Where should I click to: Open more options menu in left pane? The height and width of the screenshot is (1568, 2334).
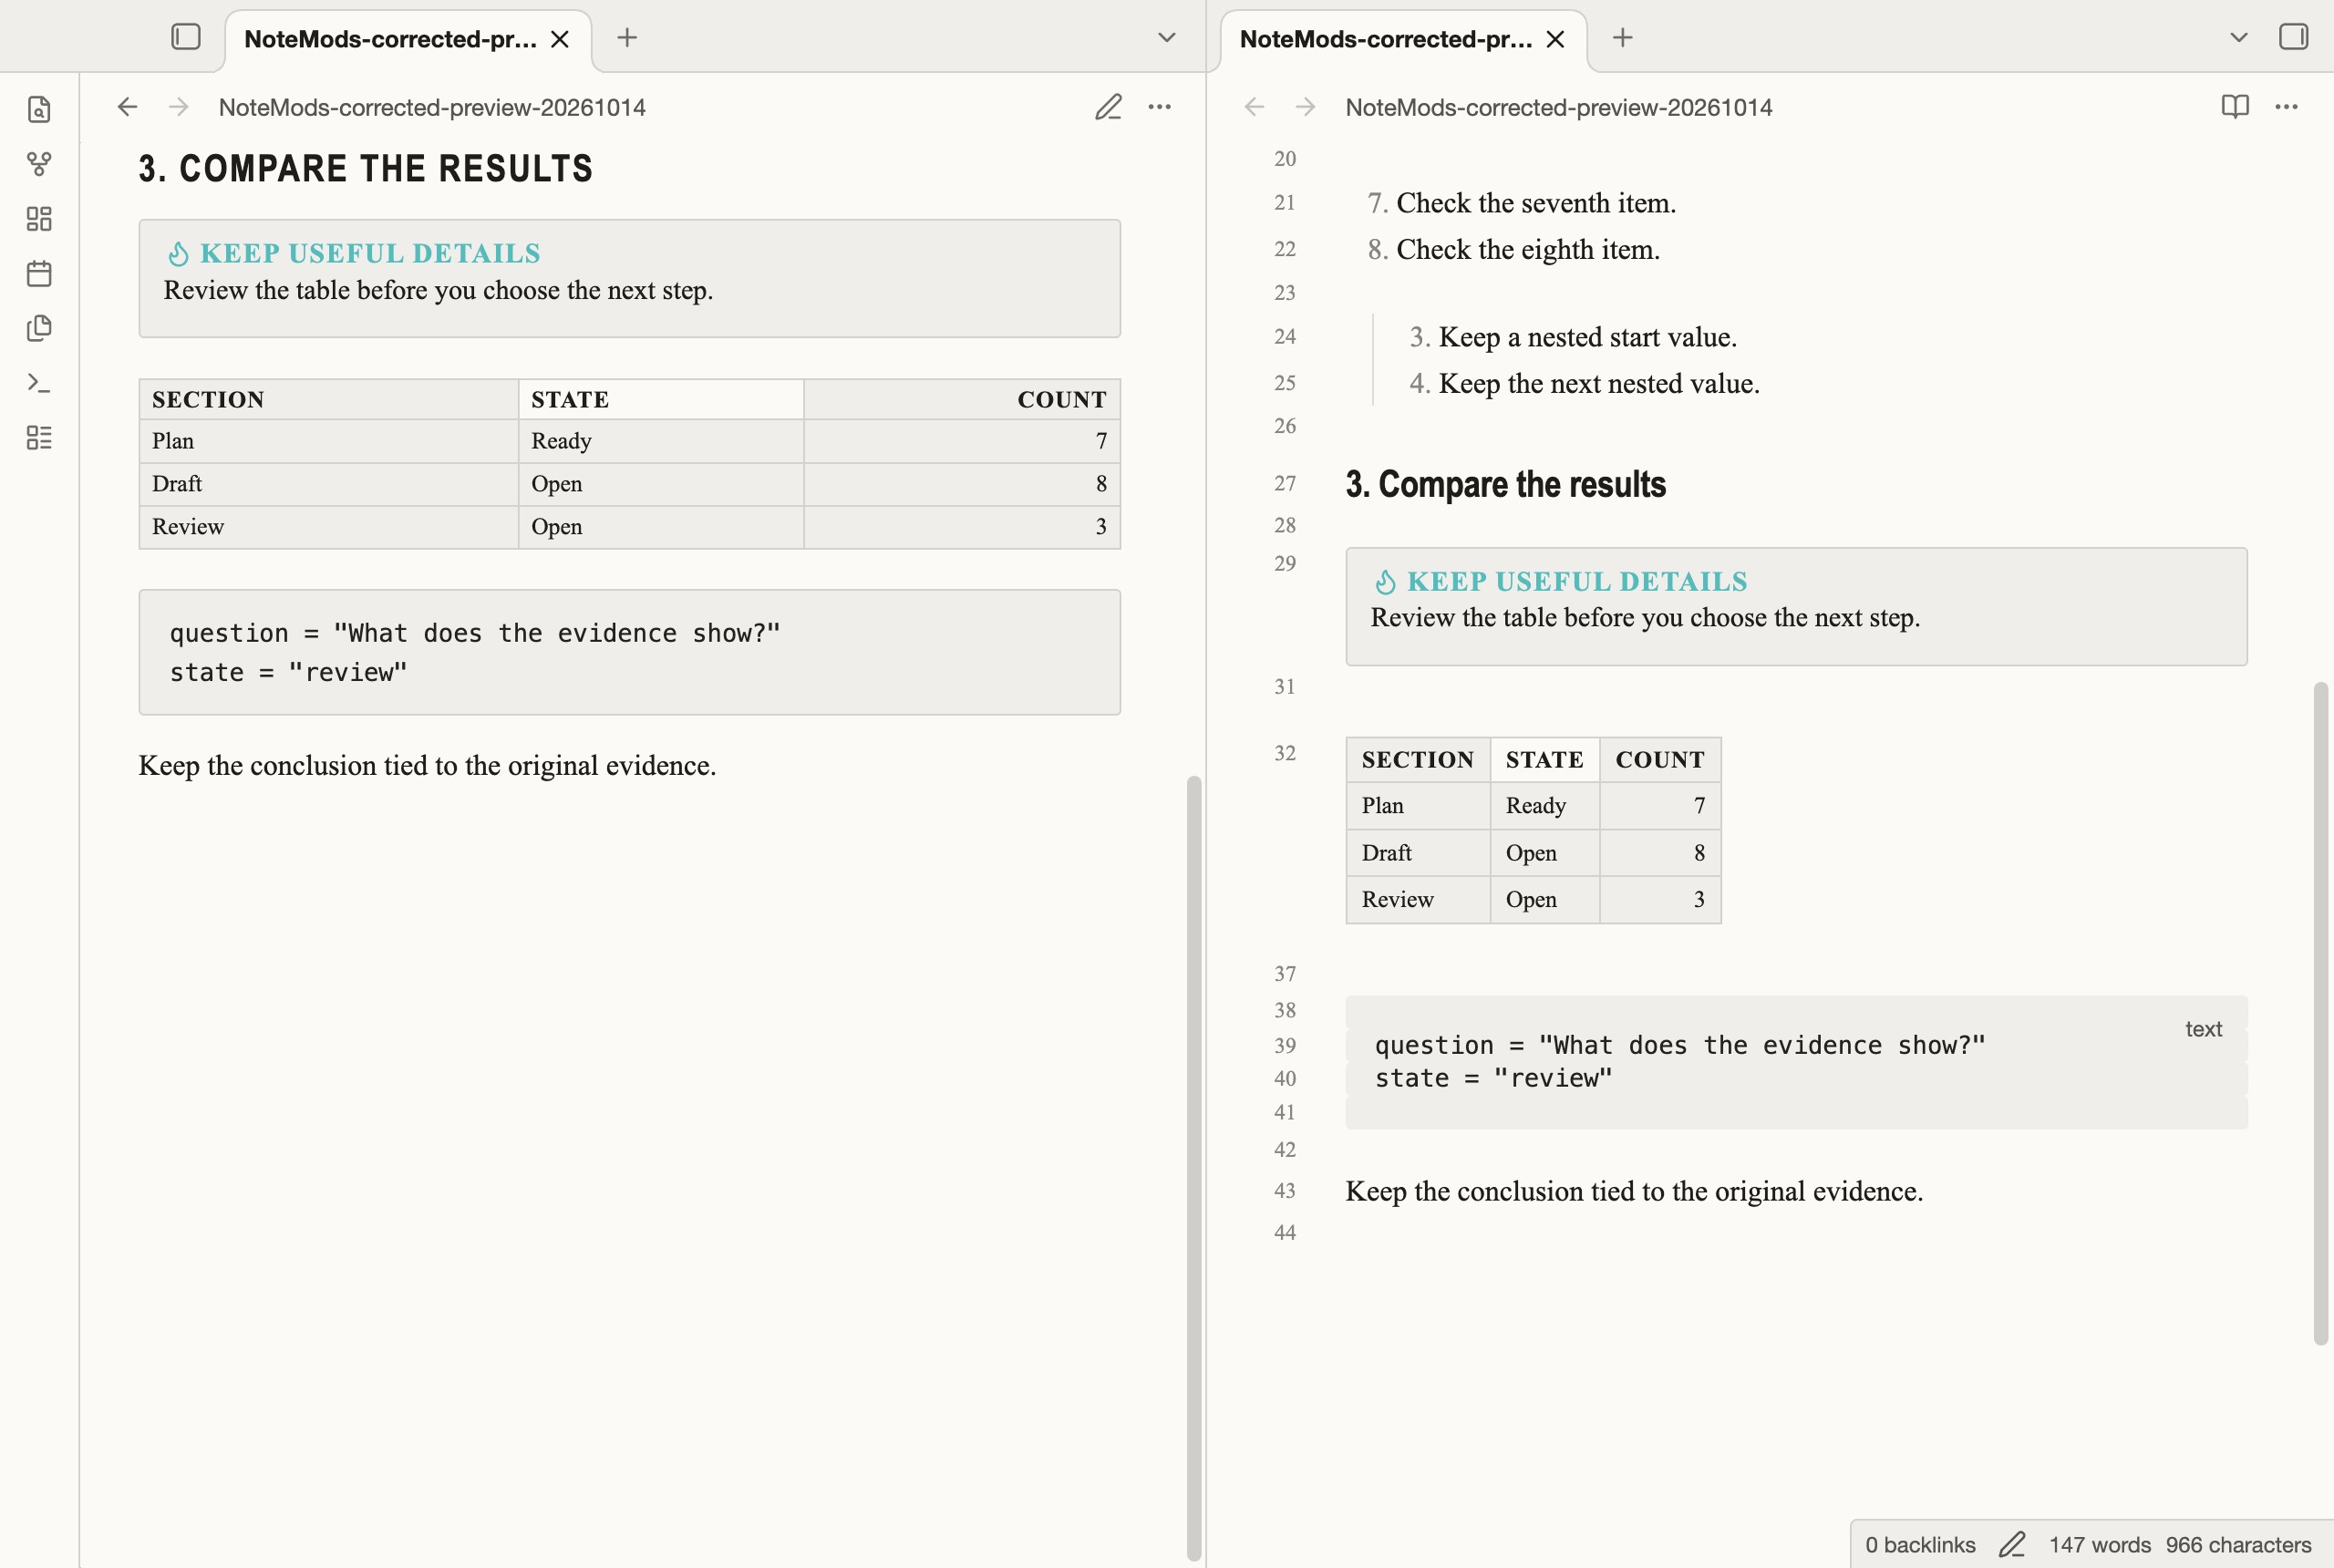point(1160,107)
